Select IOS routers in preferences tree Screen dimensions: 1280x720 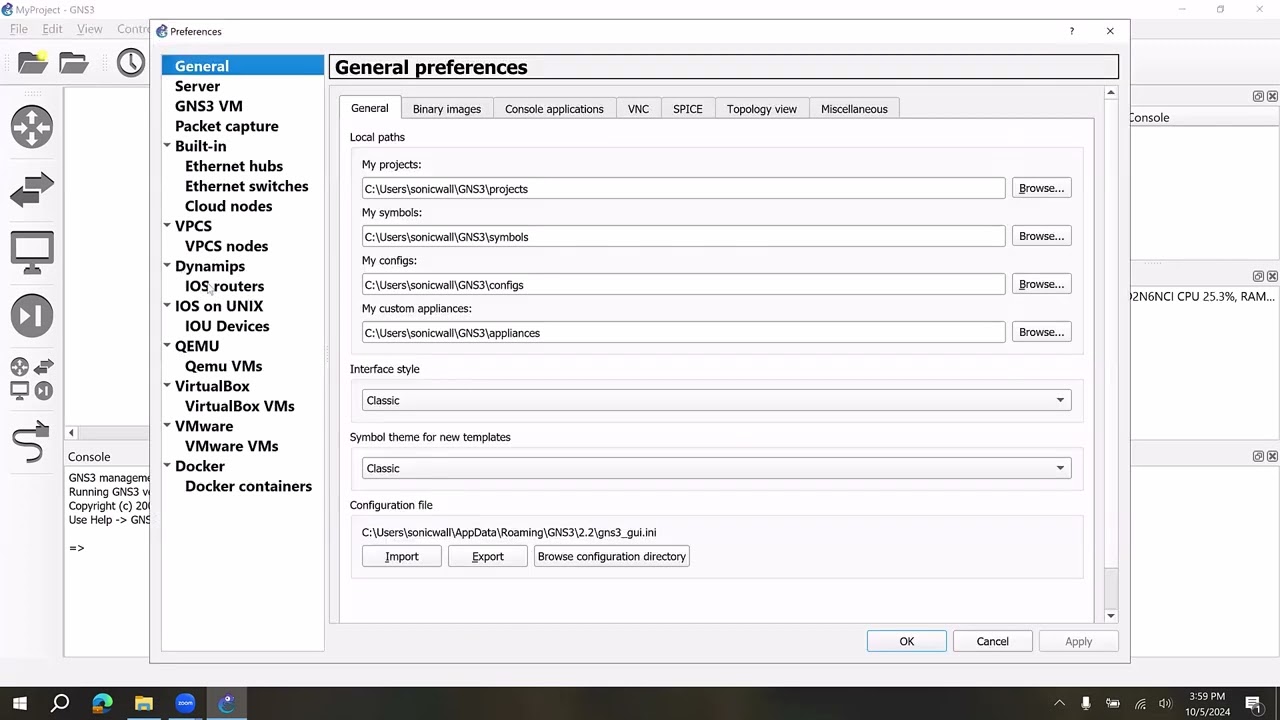click(x=225, y=286)
